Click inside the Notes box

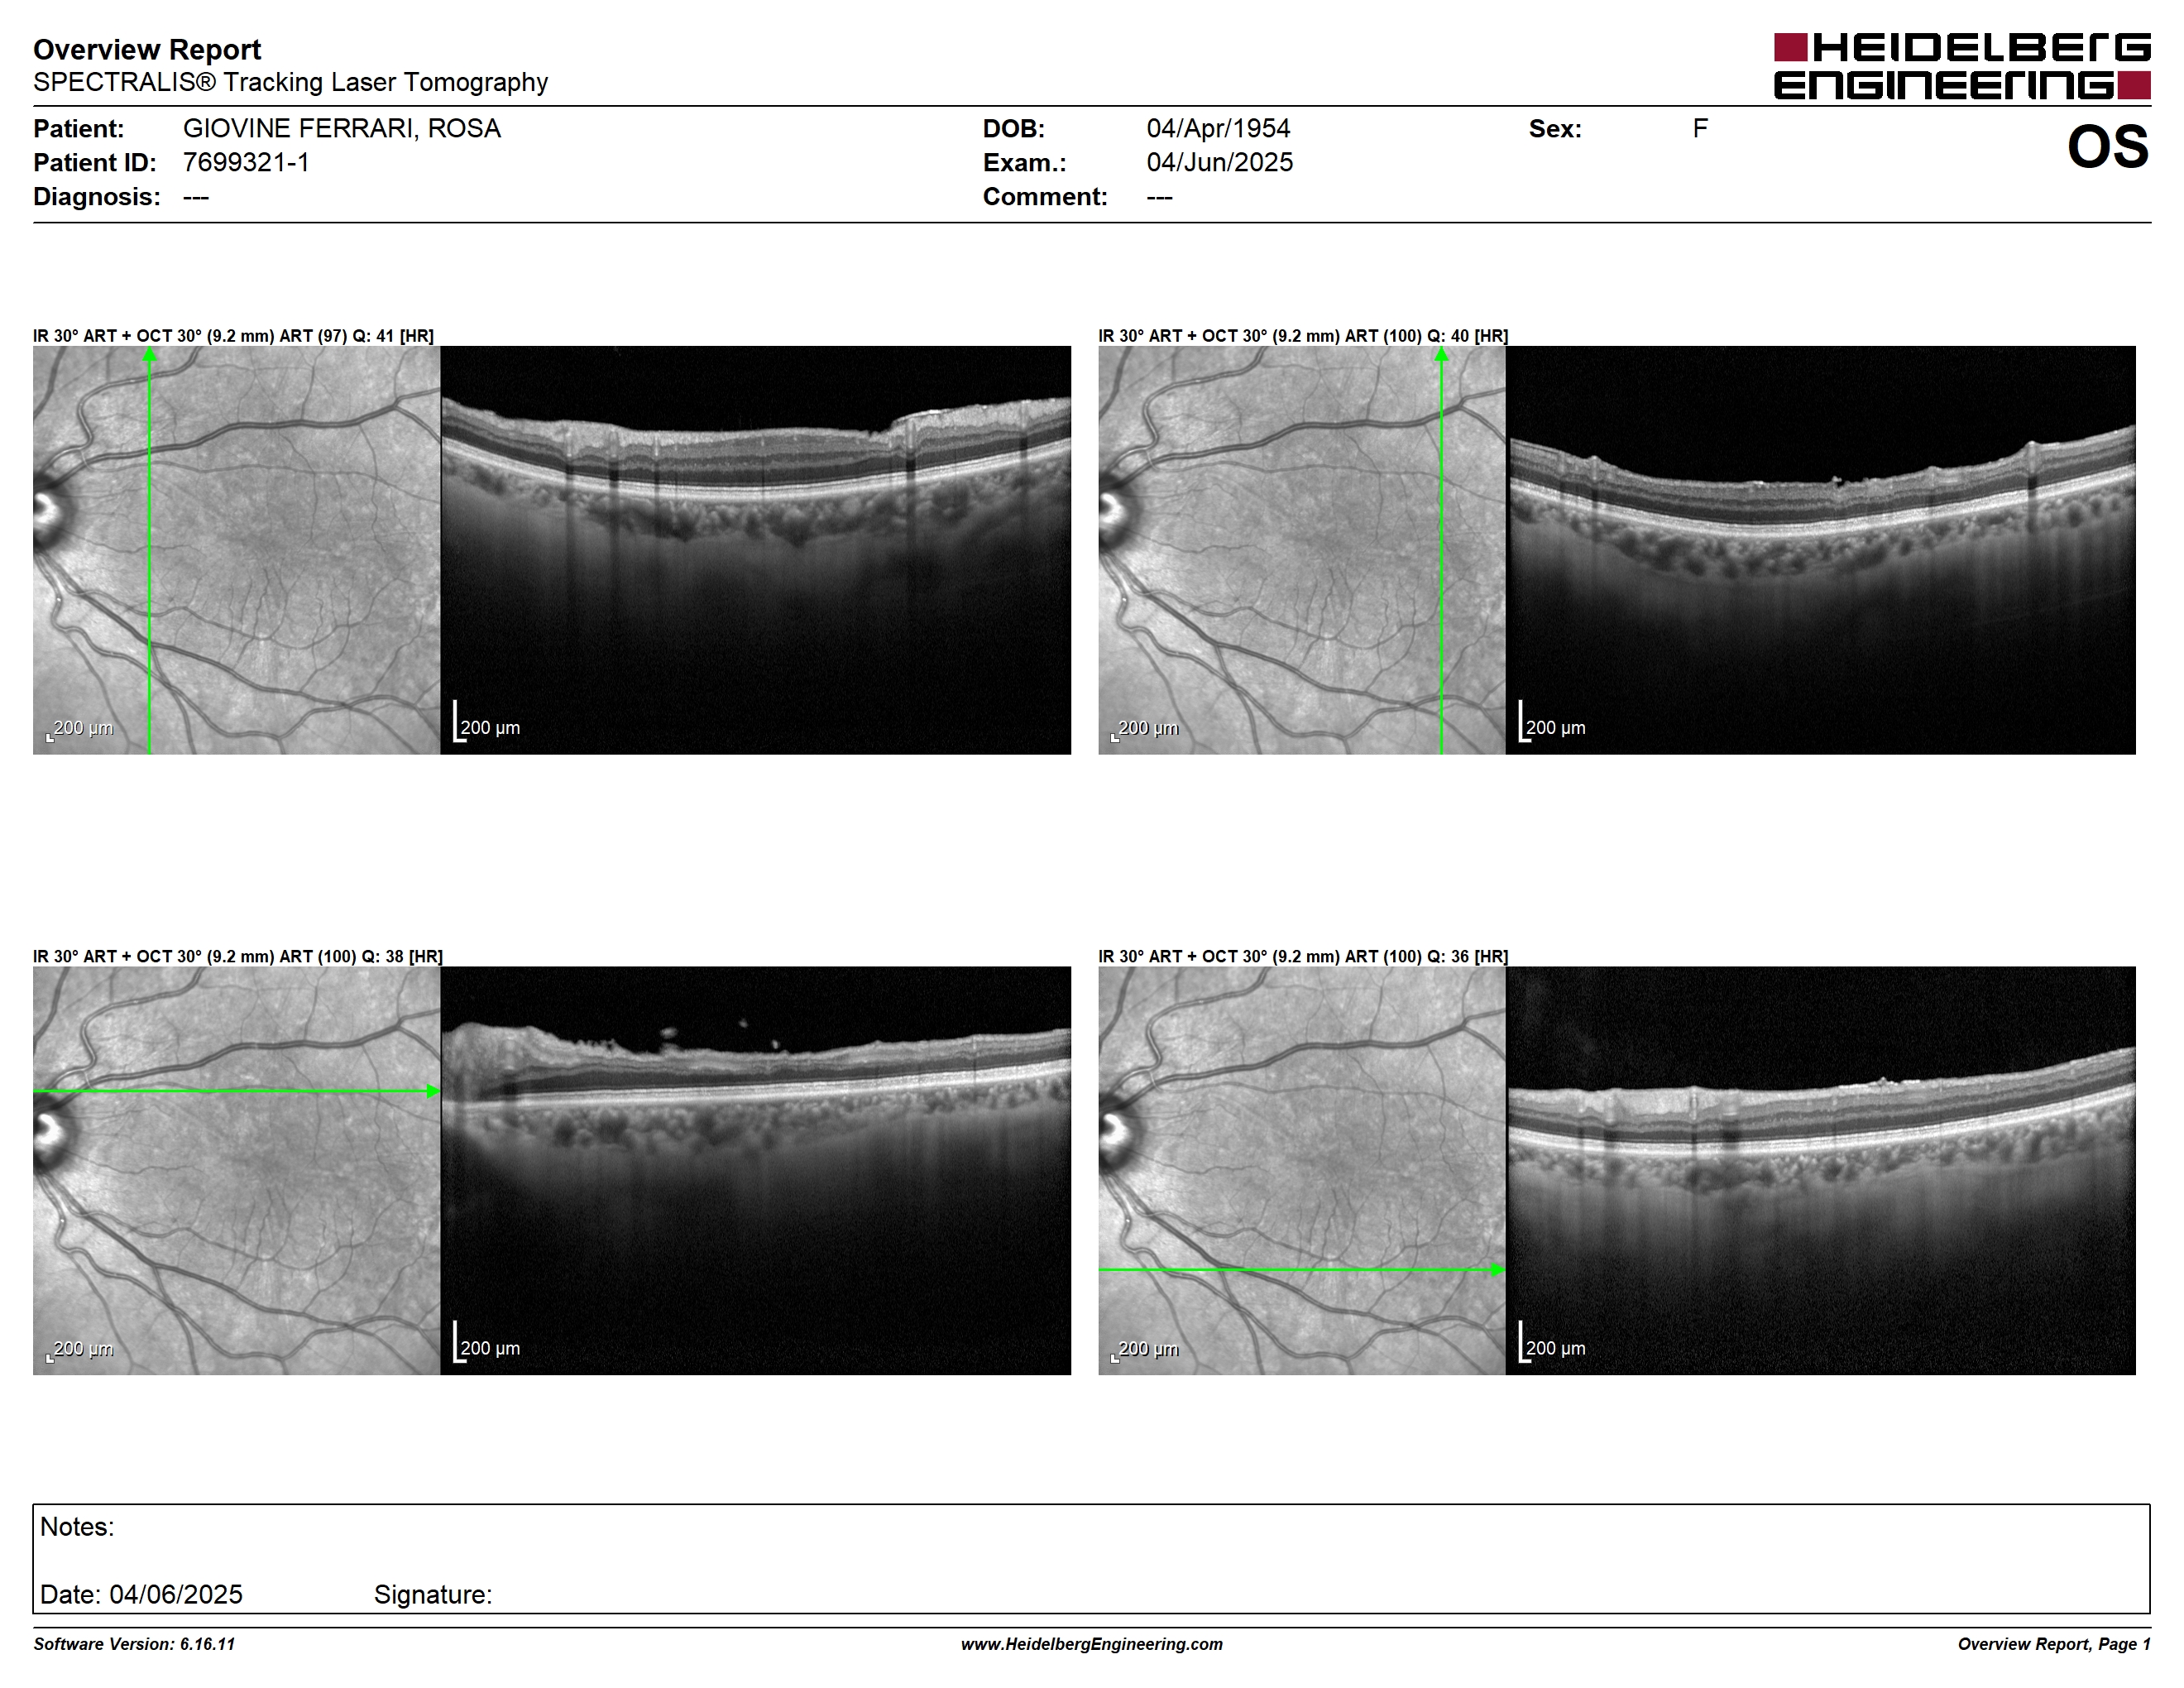(1091, 1558)
